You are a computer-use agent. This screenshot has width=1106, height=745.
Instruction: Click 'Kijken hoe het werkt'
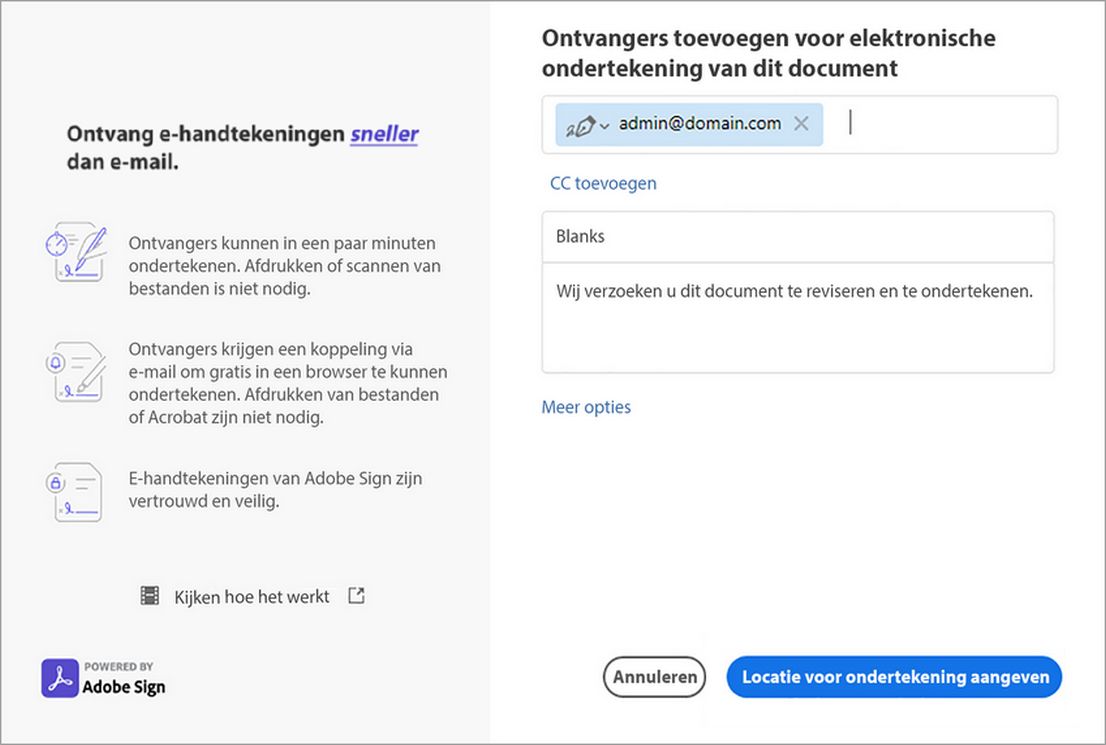[x=250, y=595]
